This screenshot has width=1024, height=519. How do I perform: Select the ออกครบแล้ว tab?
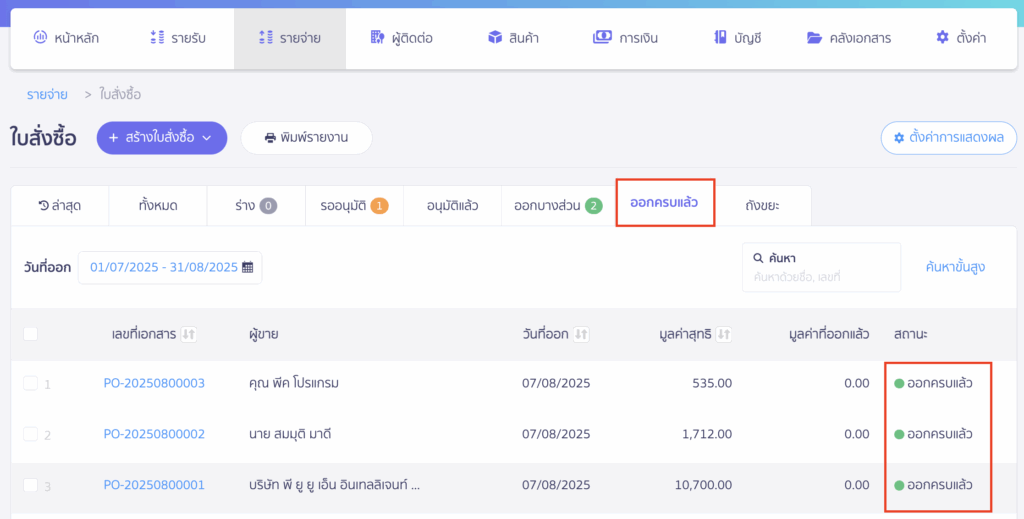click(x=665, y=203)
